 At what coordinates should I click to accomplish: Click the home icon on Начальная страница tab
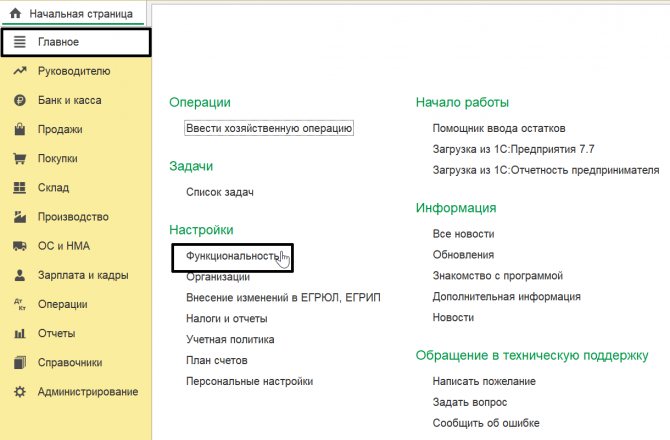tap(15, 13)
